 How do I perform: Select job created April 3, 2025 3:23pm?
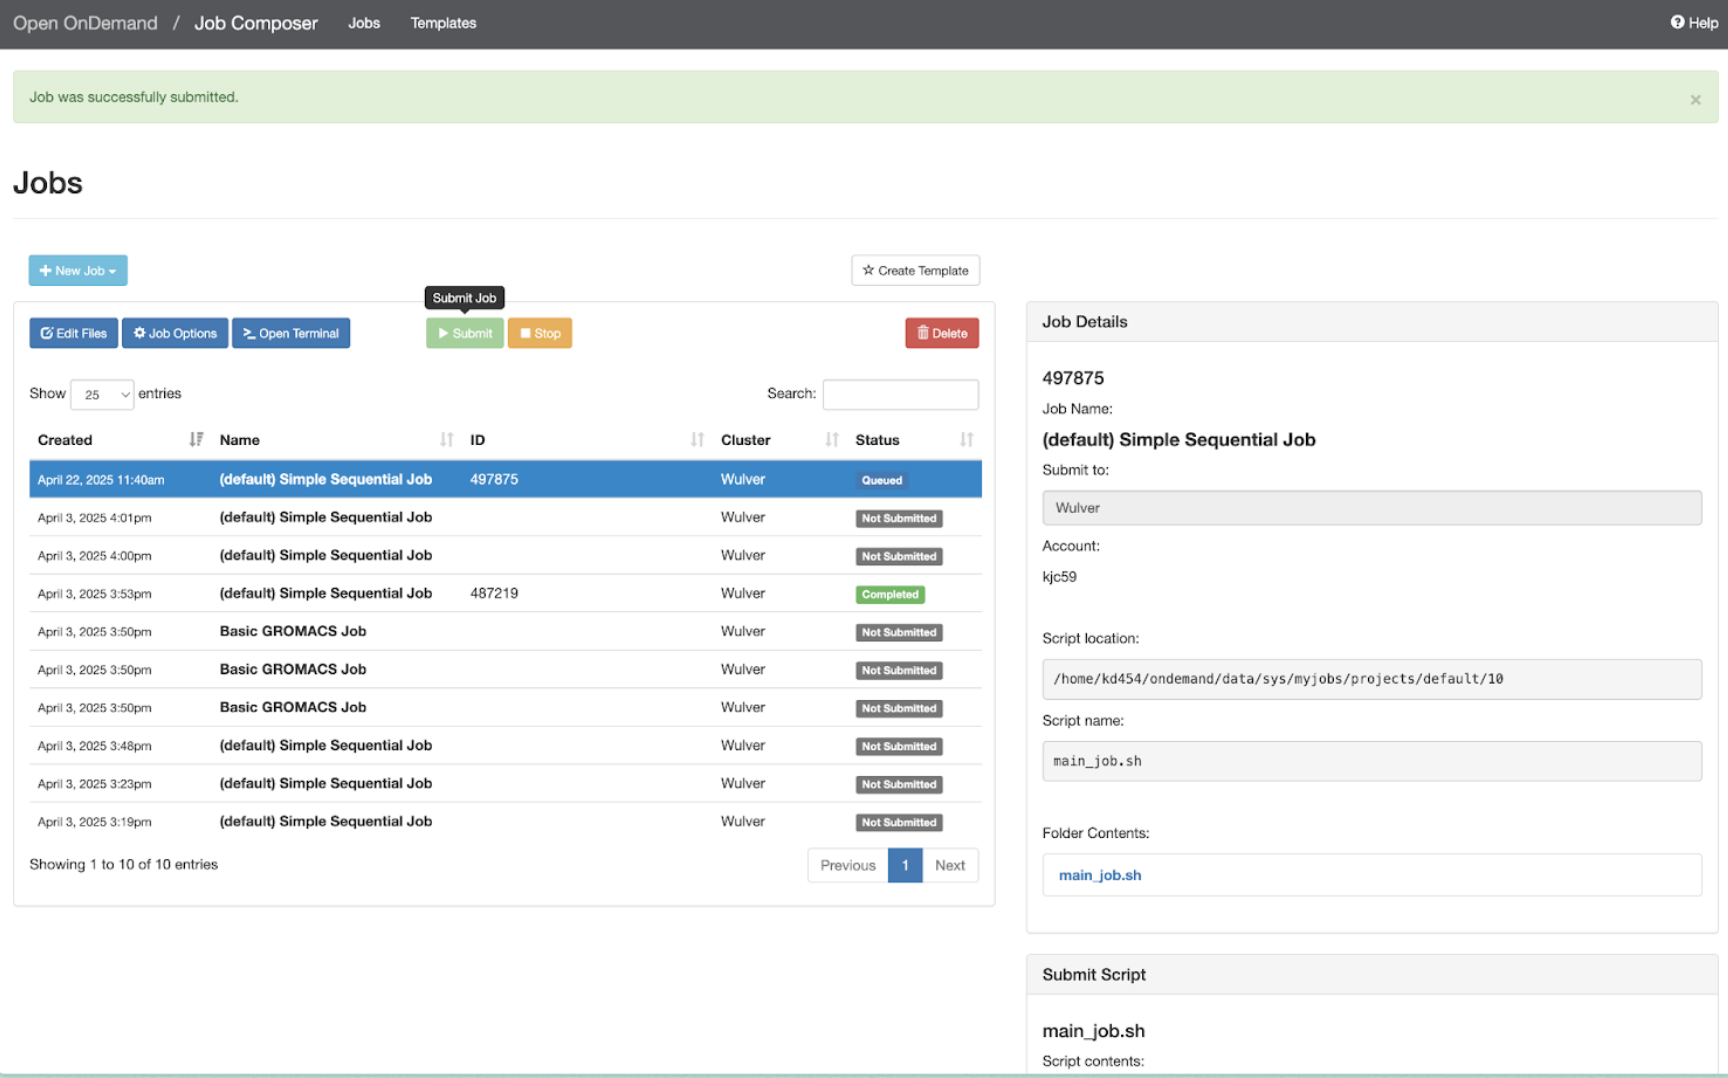tap(505, 784)
